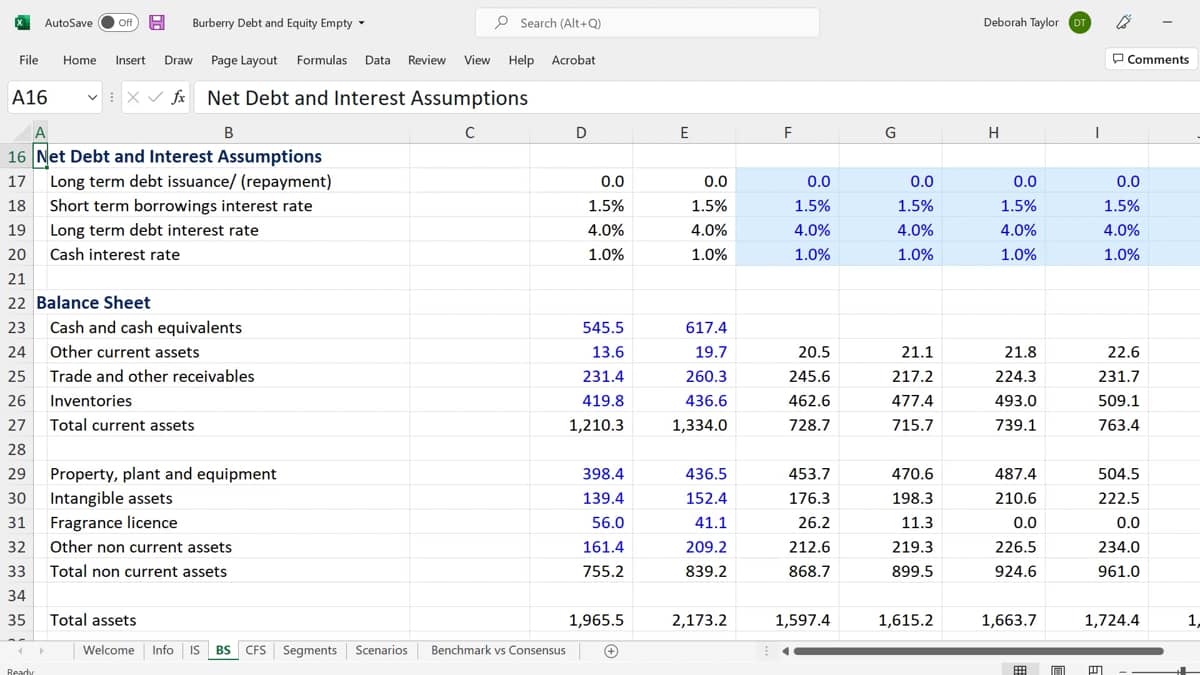The width and height of the screenshot is (1200, 675).
Task: Click the Save disk icon
Action: tap(157, 22)
